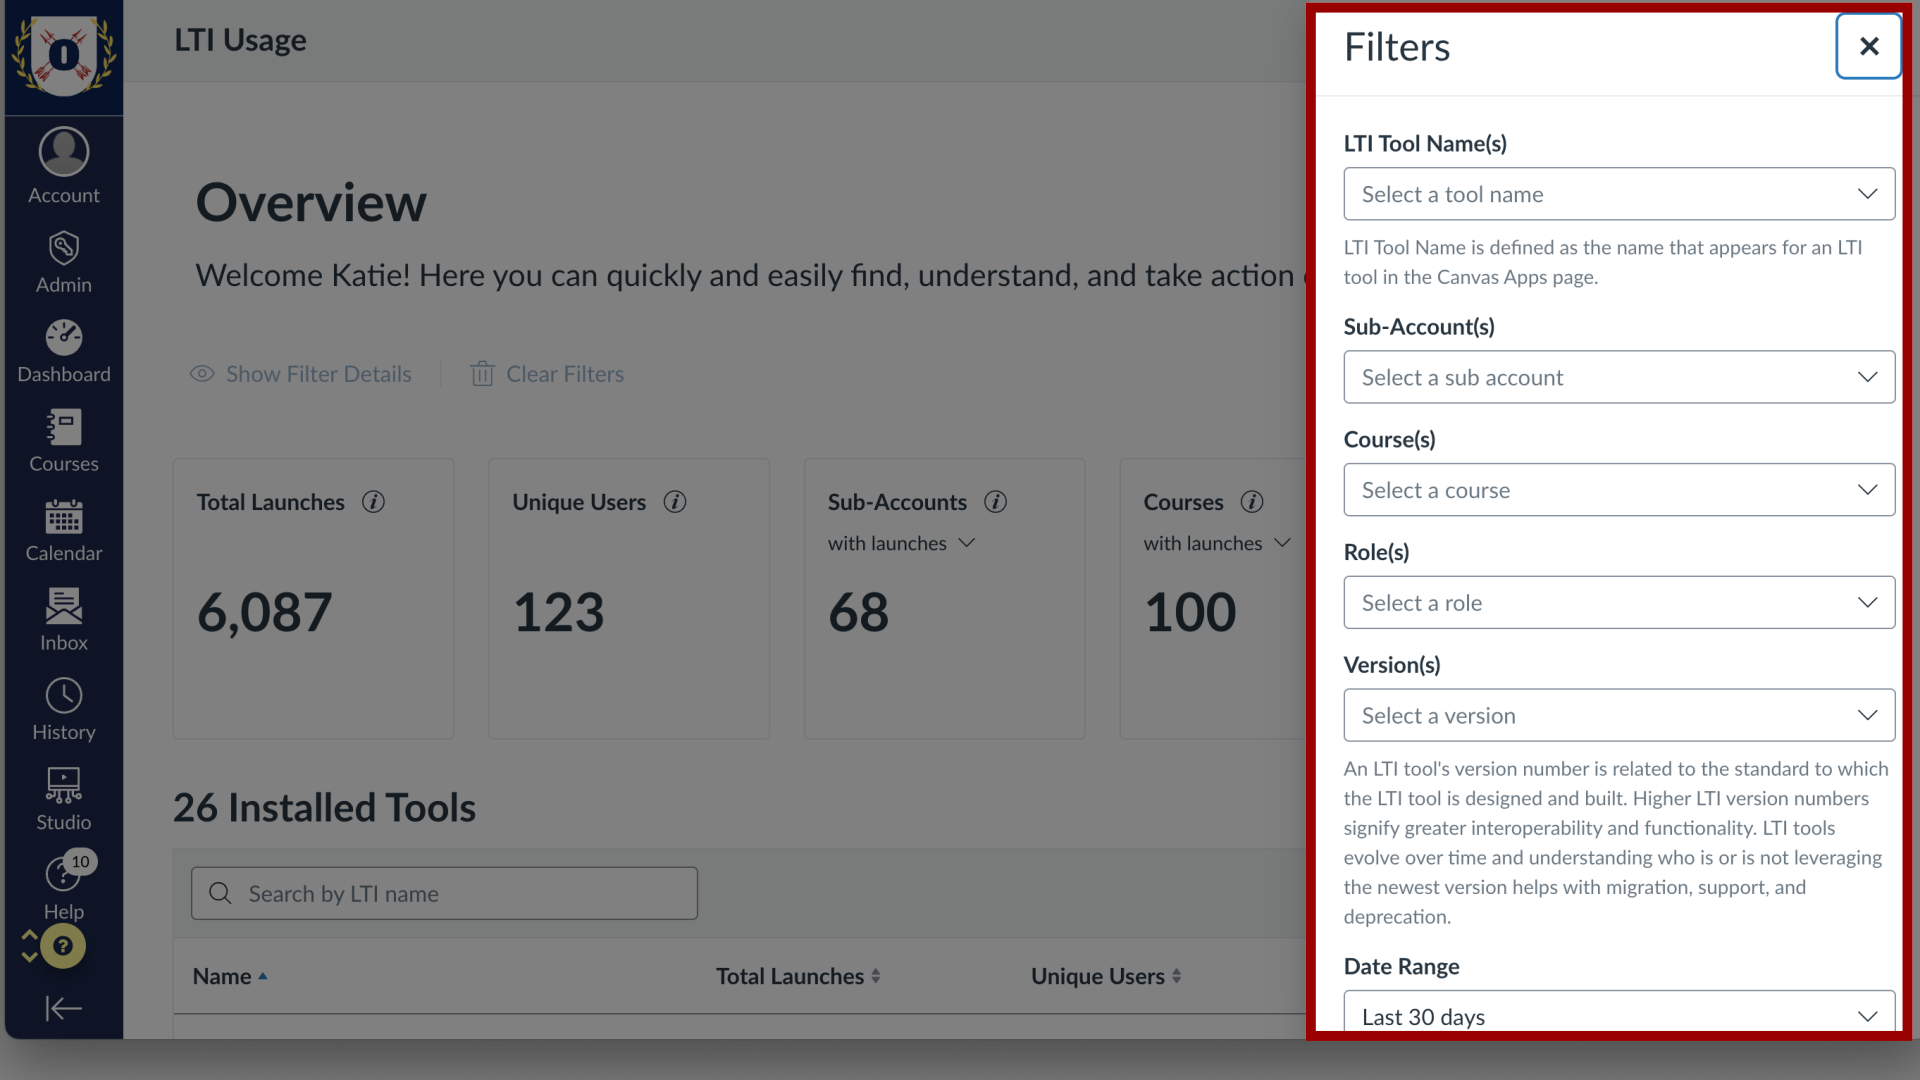Open the Admin panel
This screenshot has height=1080, width=1920.
pos(63,264)
